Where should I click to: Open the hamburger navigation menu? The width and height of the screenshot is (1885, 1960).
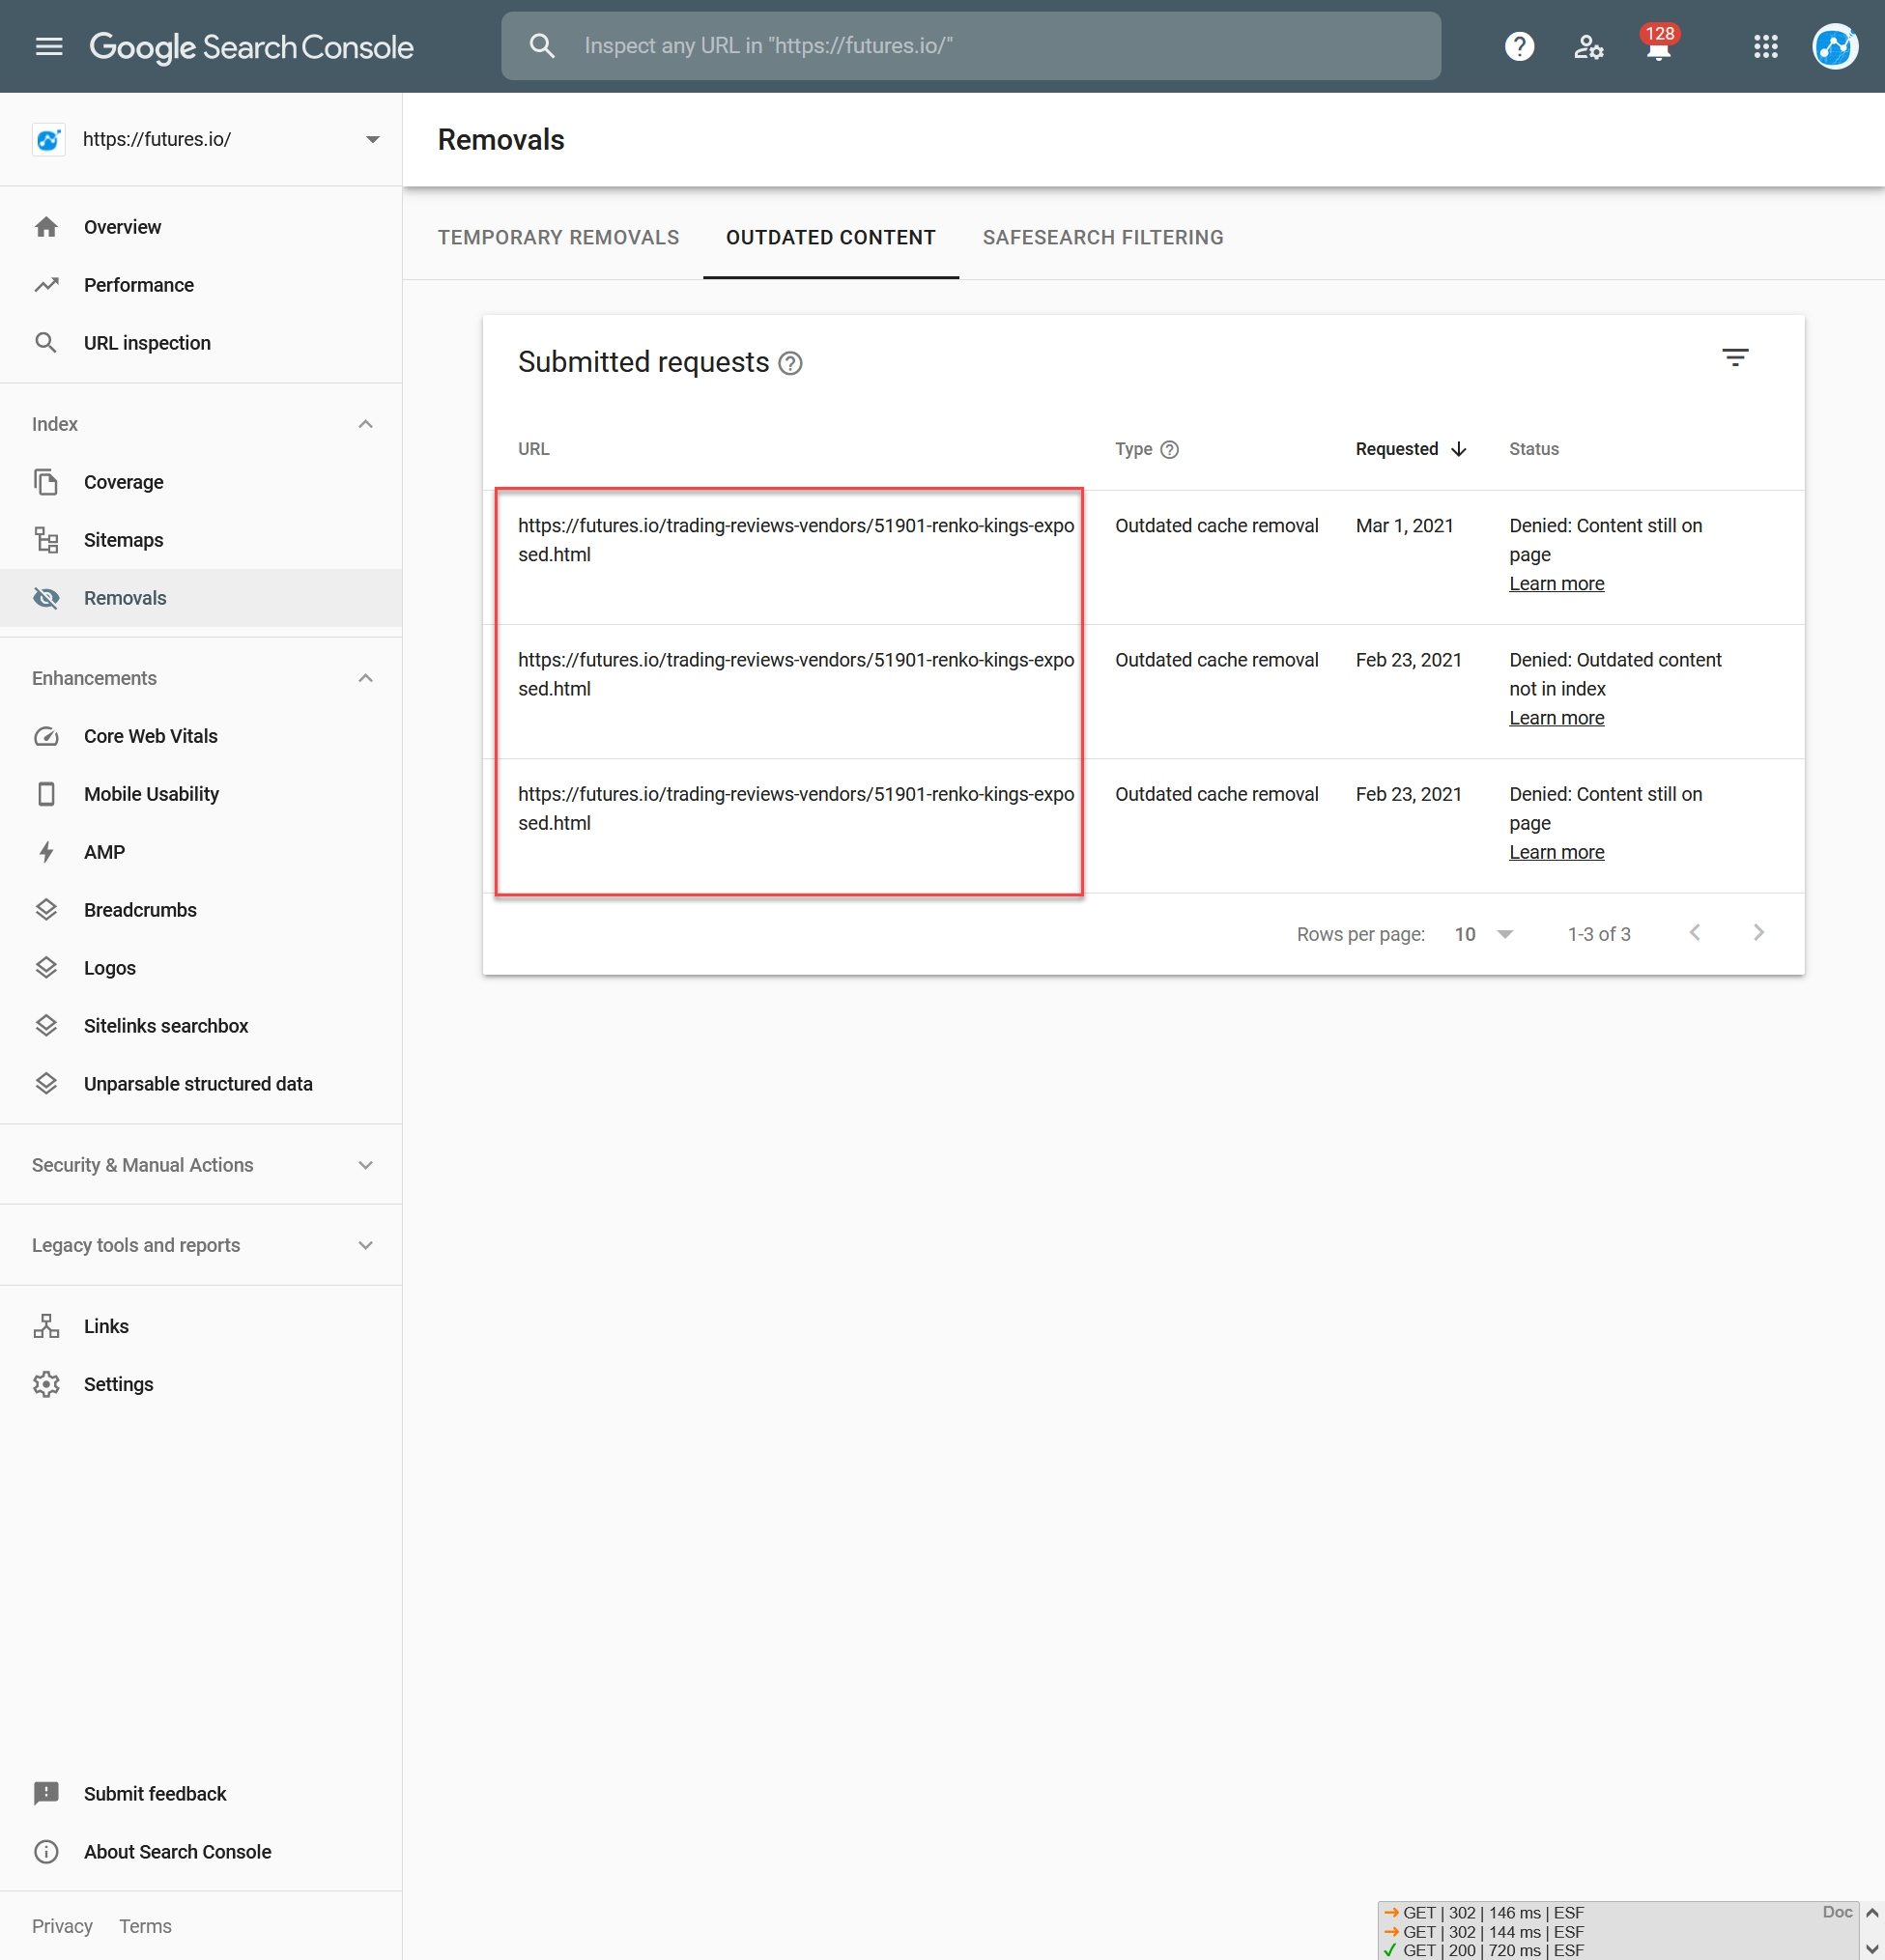point(49,46)
